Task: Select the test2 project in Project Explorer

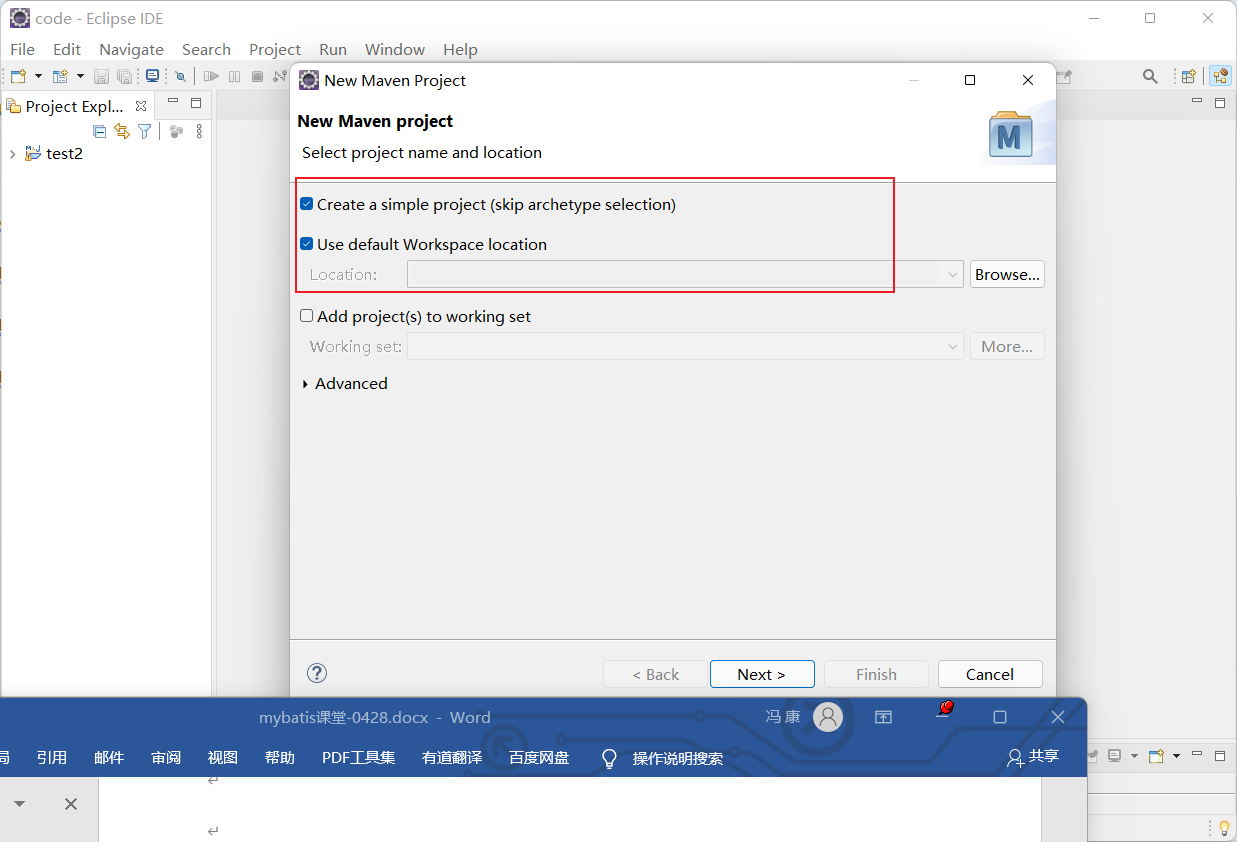Action: pos(64,154)
